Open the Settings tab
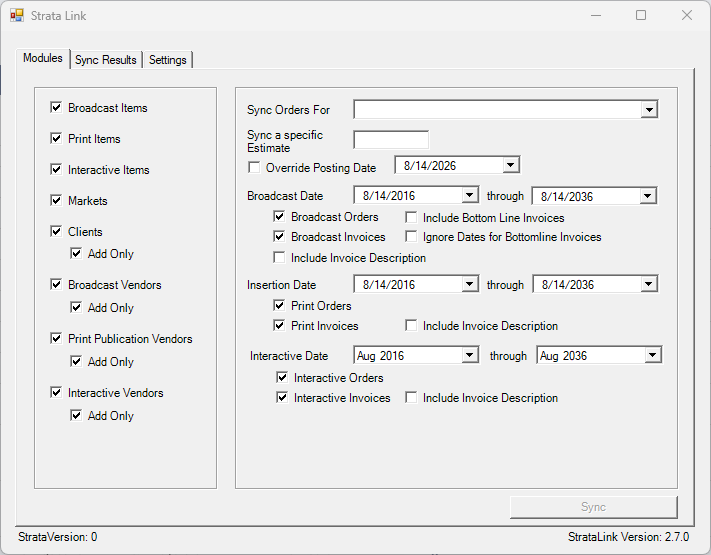 pyautogui.click(x=168, y=60)
